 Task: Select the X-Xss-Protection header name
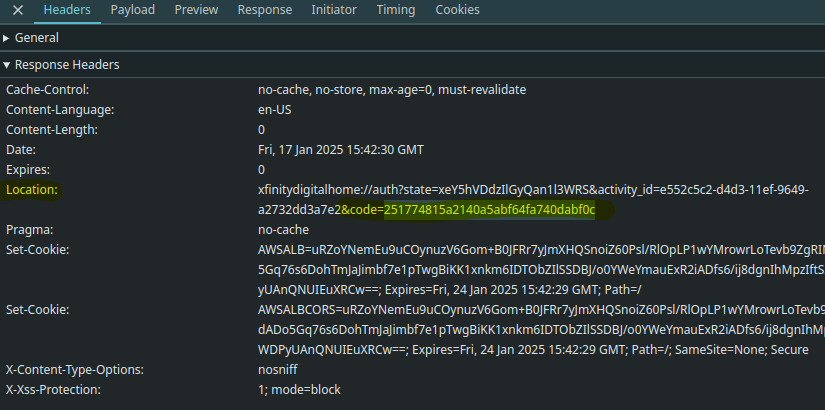pyautogui.click(x=53, y=390)
